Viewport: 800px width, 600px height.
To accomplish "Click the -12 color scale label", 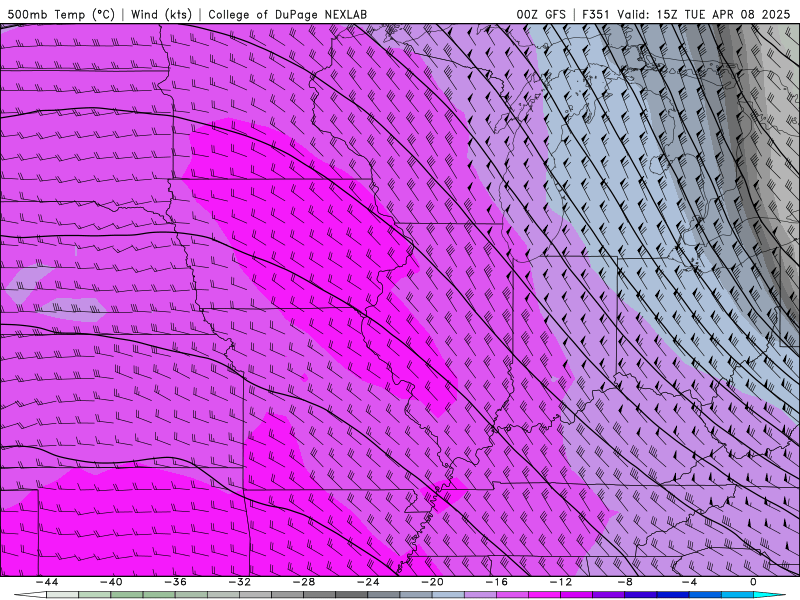I will (561, 582).
